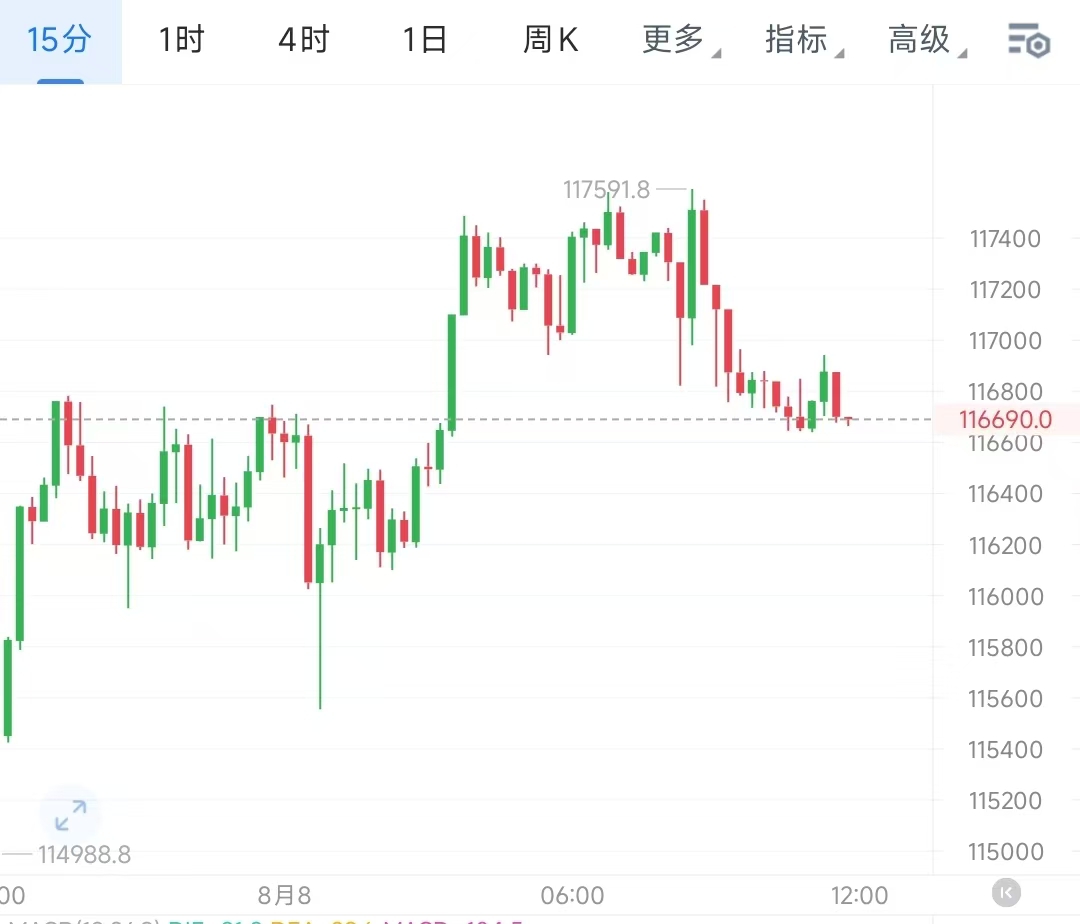Click the current price label 116690.0
Image resolution: width=1080 pixels, height=924 pixels.
(1005, 419)
